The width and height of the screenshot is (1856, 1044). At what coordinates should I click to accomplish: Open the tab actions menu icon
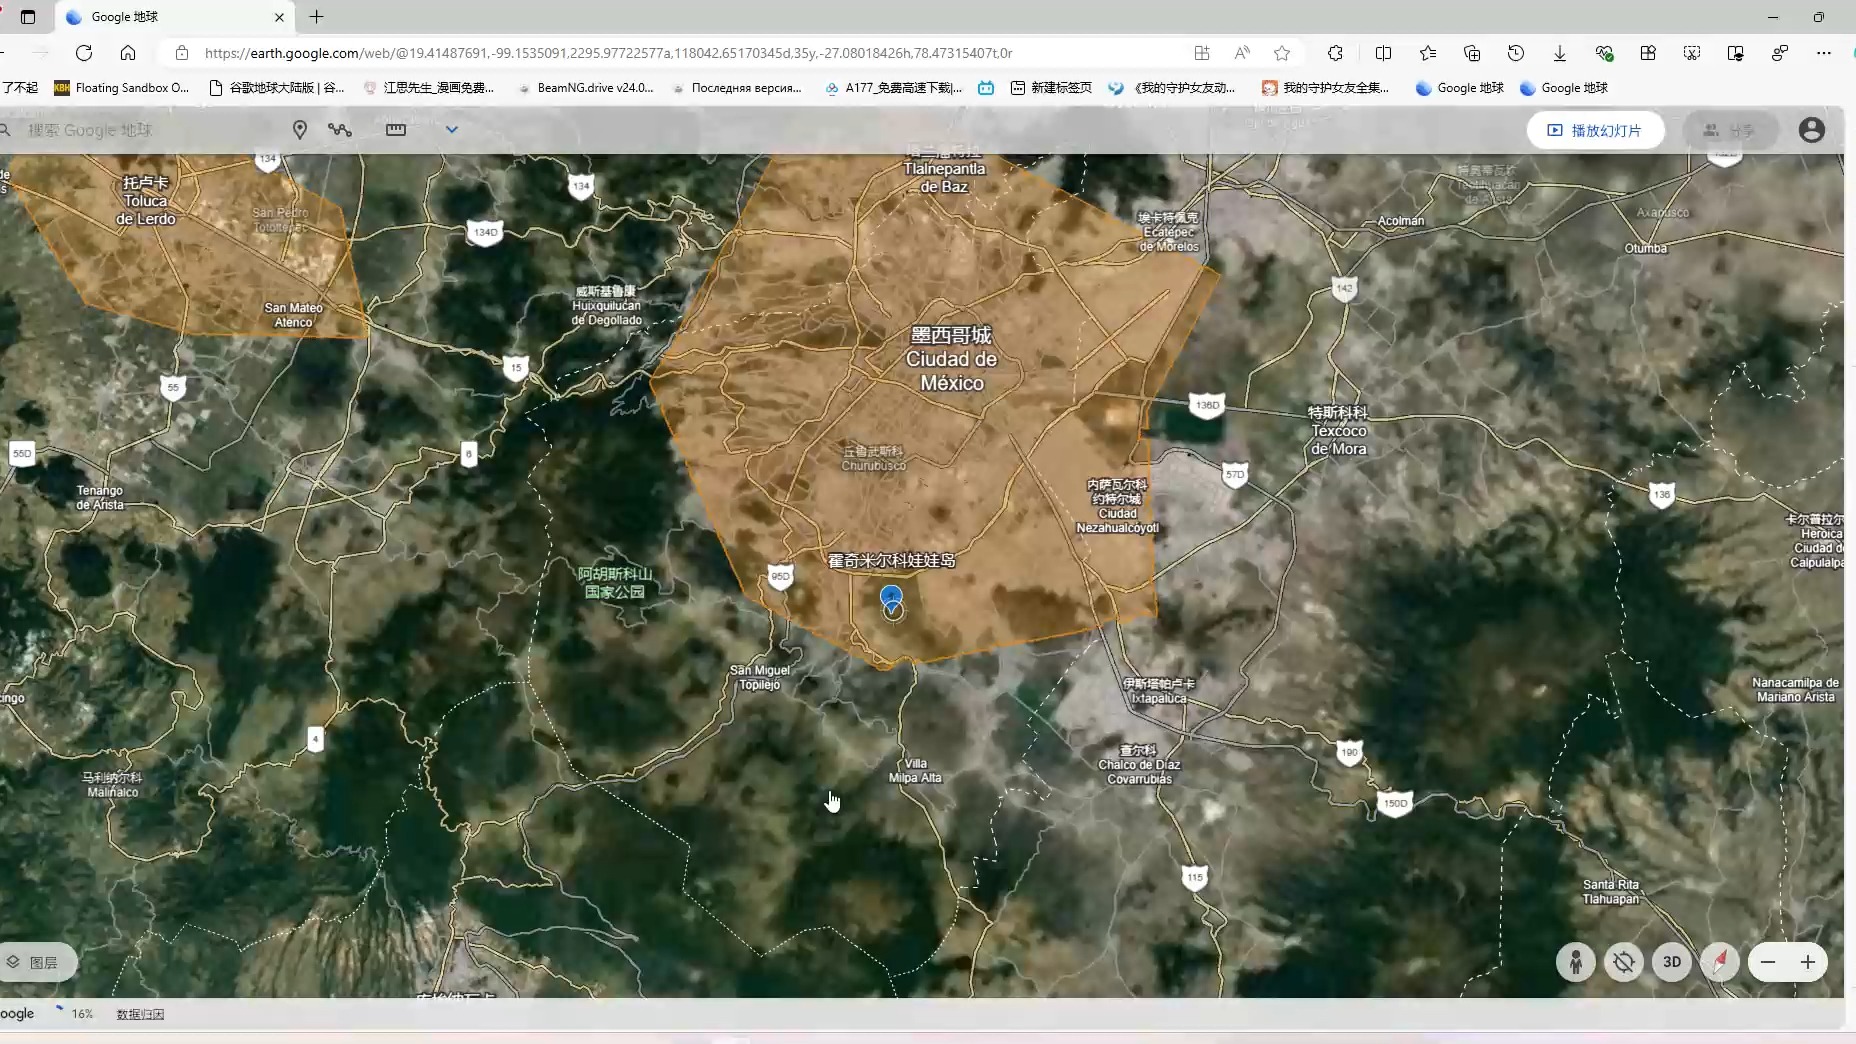tap(28, 17)
